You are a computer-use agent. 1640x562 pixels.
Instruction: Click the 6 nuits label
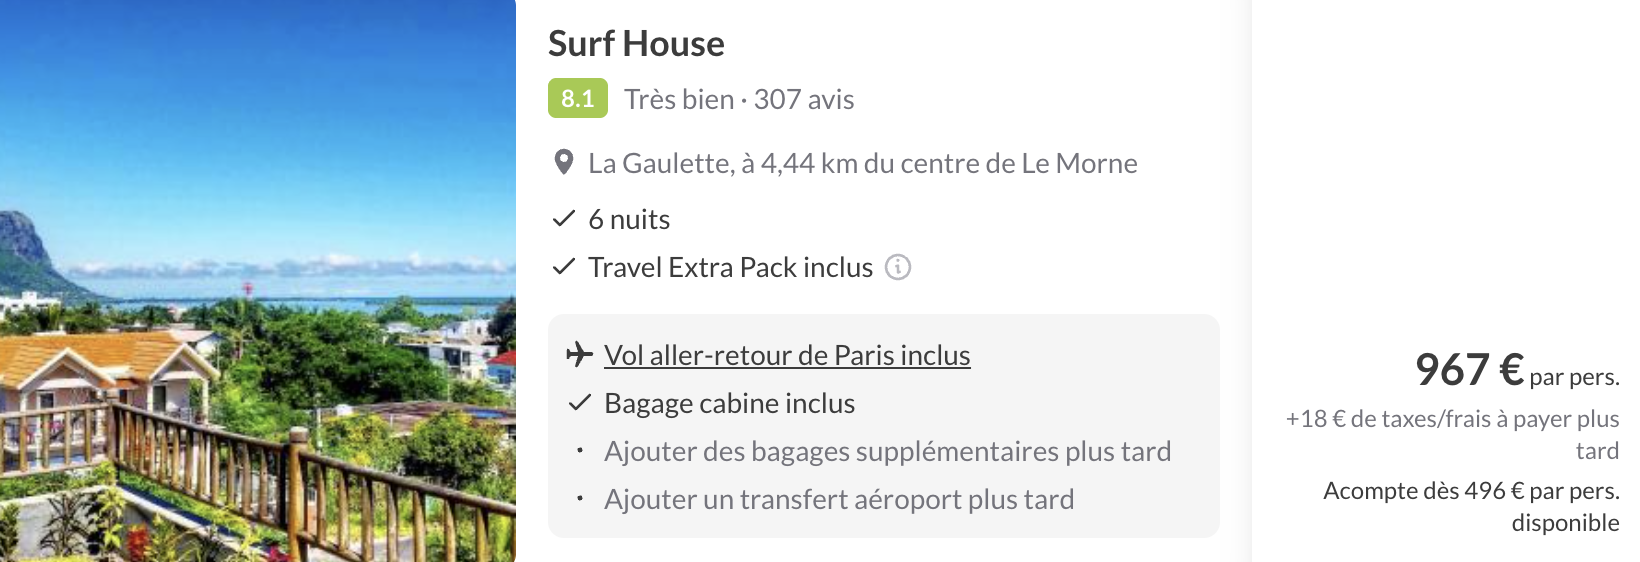(x=629, y=219)
